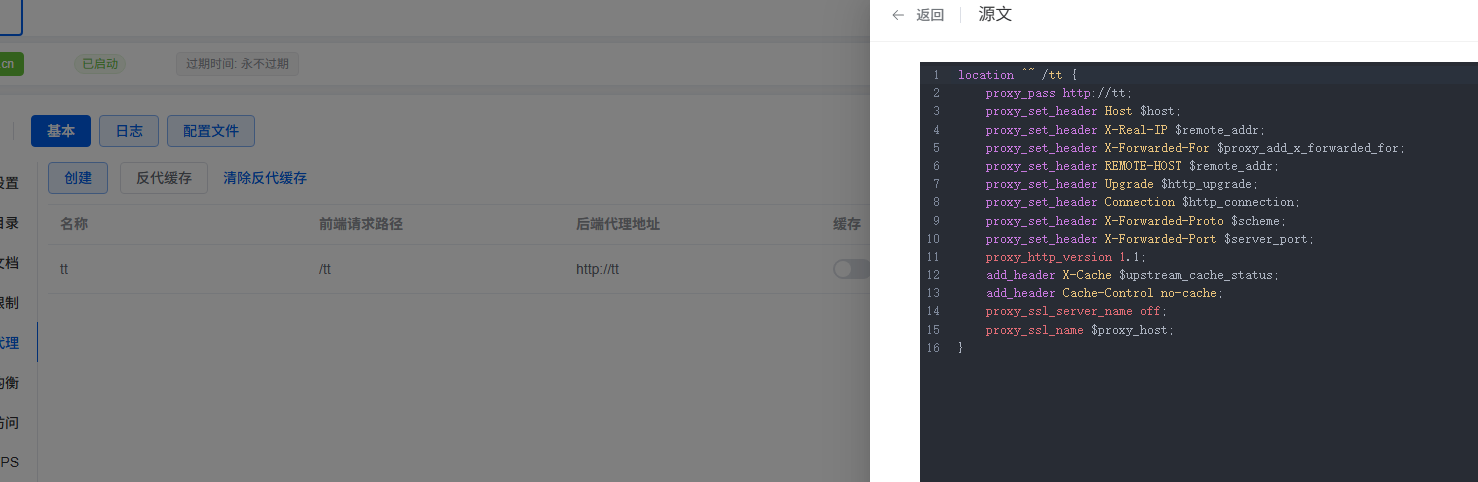Click the back arrow icon
The width and height of the screenshot is (1478, 482).
point(898,15)
